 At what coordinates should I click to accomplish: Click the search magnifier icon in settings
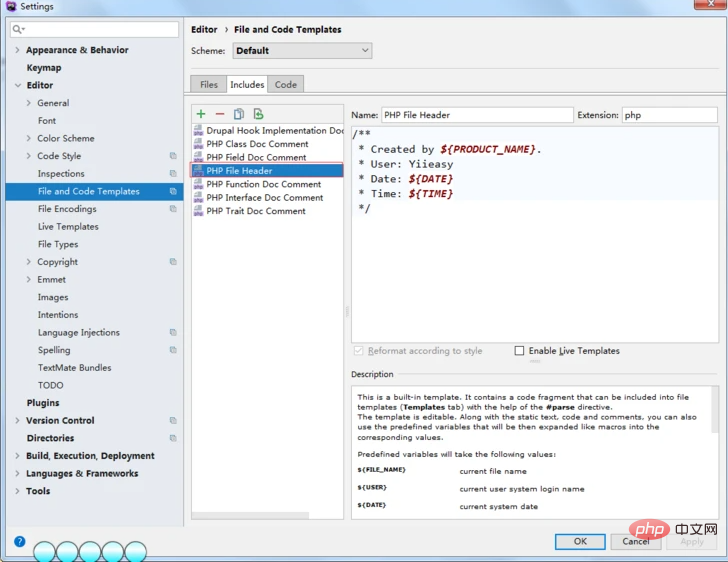18,30
